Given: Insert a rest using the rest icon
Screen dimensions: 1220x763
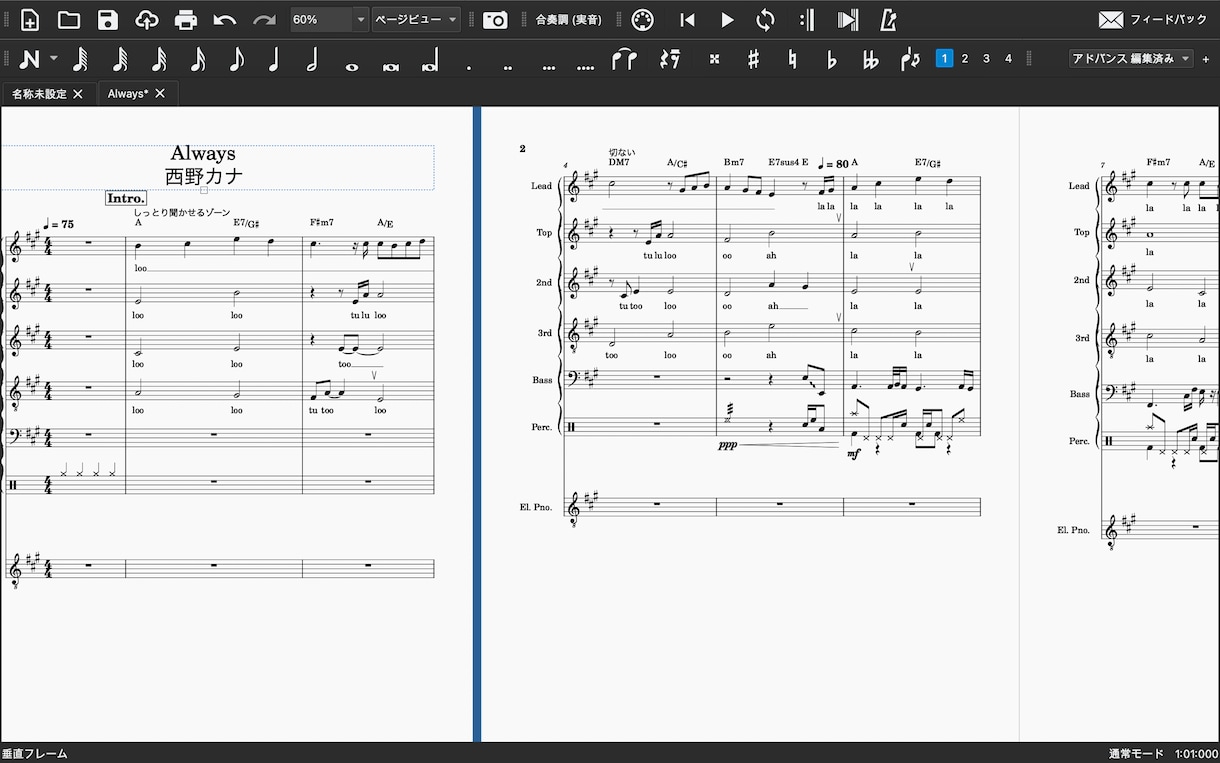Looking at the screenshot, I should coord(670,59).
